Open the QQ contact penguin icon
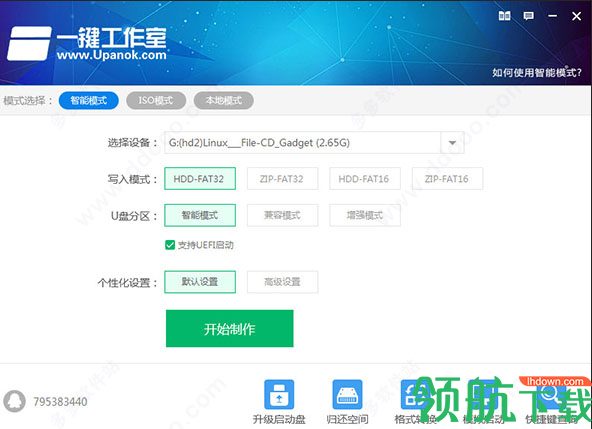 tap(14, 401)
